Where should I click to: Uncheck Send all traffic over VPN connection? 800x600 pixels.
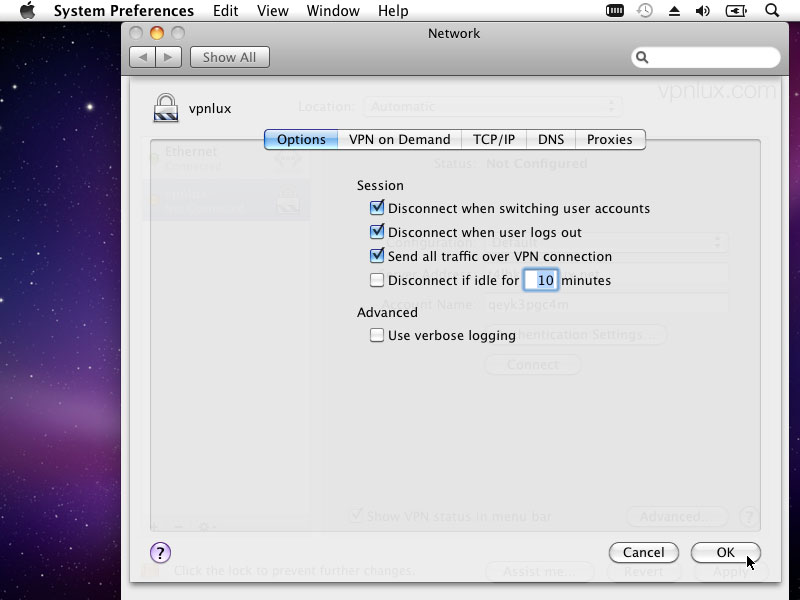click(377, 255)
